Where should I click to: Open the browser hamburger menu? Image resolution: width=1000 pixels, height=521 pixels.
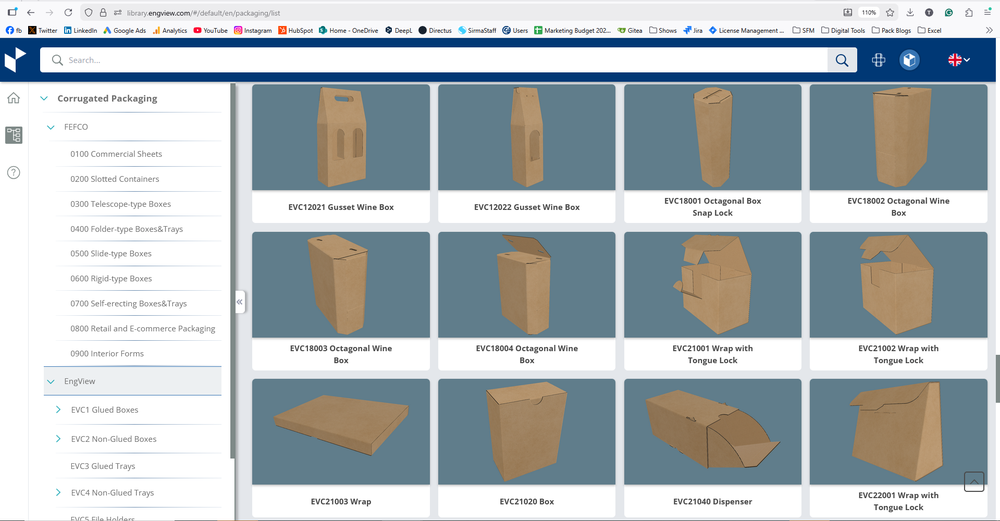click(x=987, y=12)
